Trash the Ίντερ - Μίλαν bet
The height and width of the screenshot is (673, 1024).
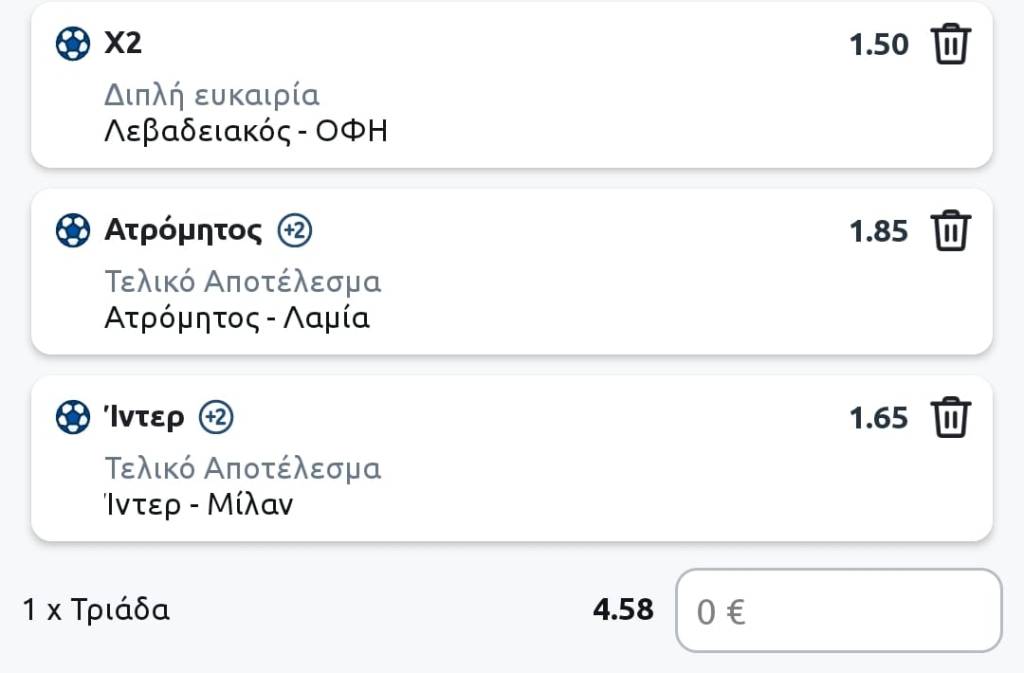click(950, 417)
